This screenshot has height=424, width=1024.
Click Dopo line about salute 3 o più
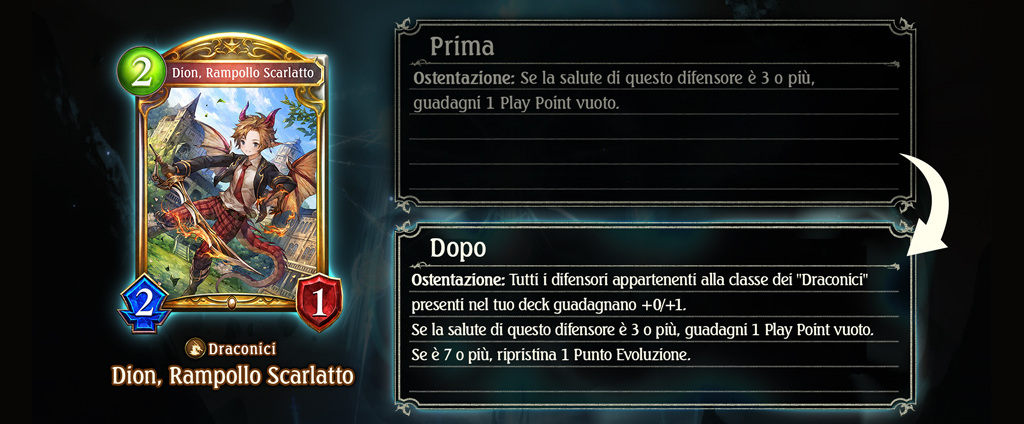click(643, 331)
